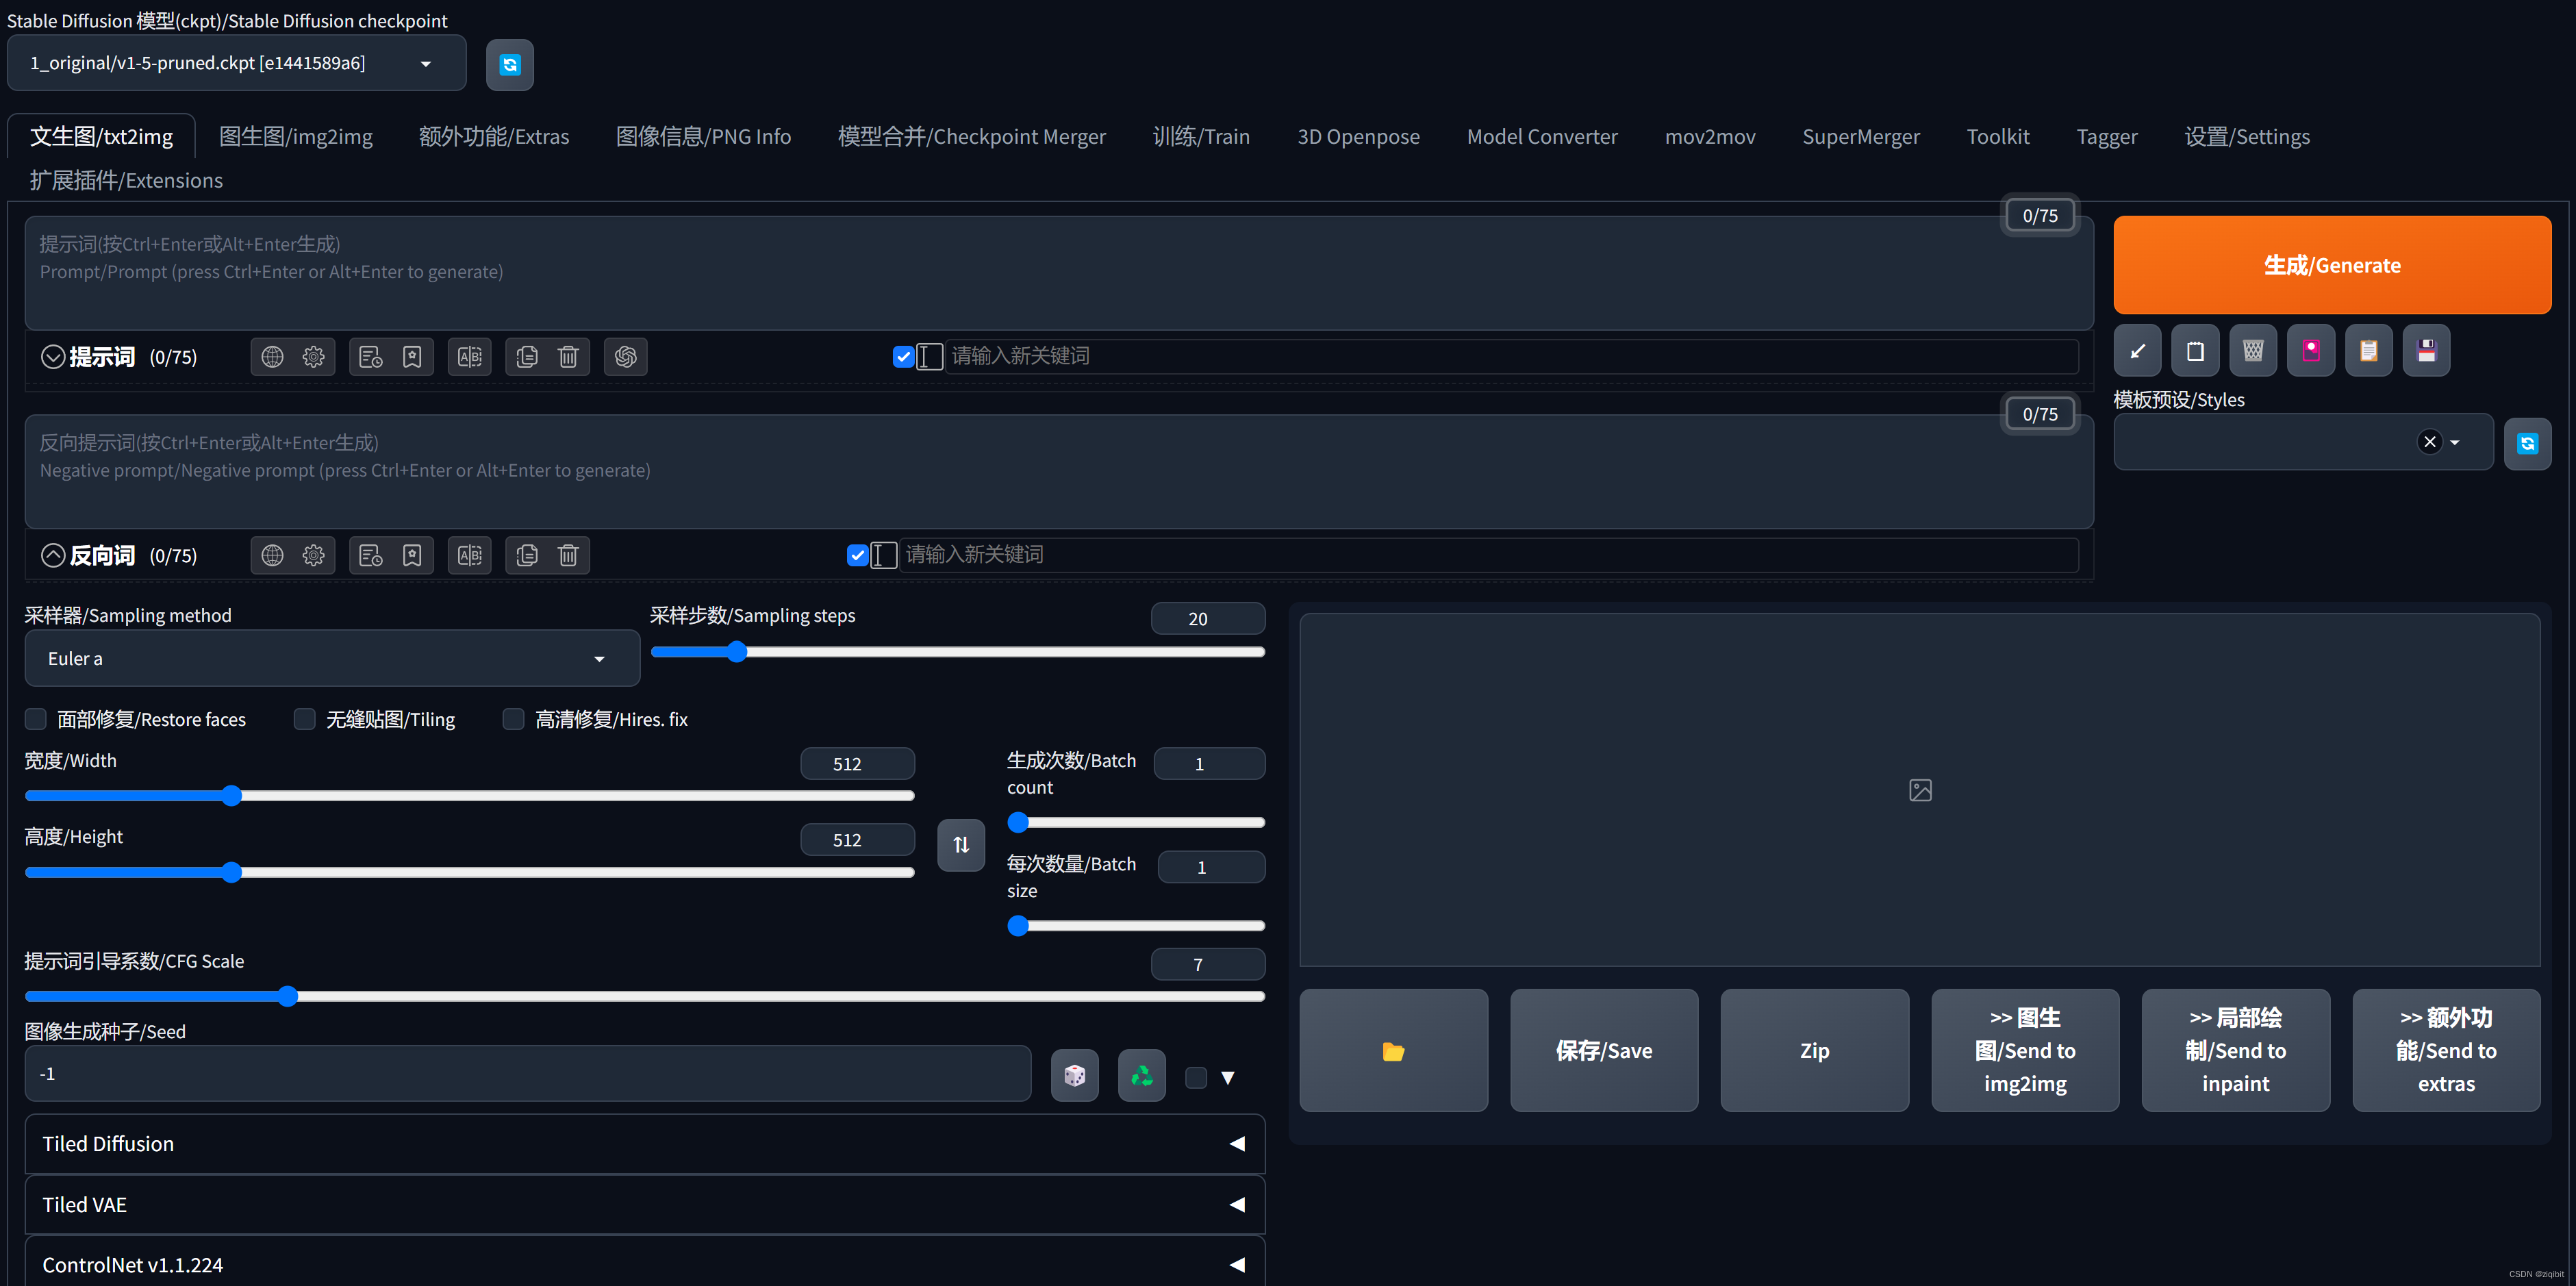2576x1286 pixels.
Task: Open the 扩展插件/Extensions tab
Action: coord(126,181)
